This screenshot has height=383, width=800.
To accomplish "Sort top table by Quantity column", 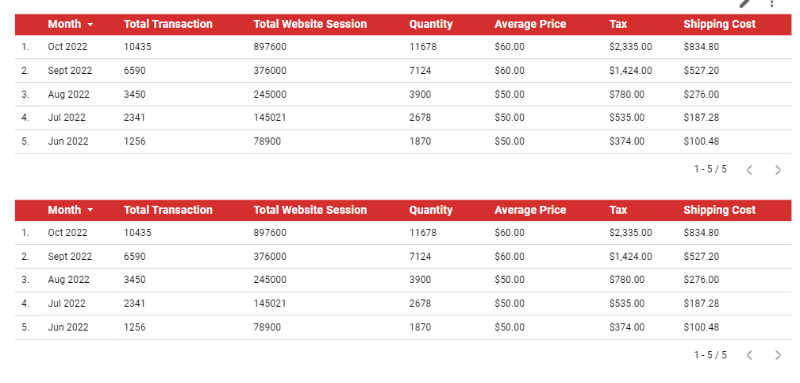I will click(431, 24).
